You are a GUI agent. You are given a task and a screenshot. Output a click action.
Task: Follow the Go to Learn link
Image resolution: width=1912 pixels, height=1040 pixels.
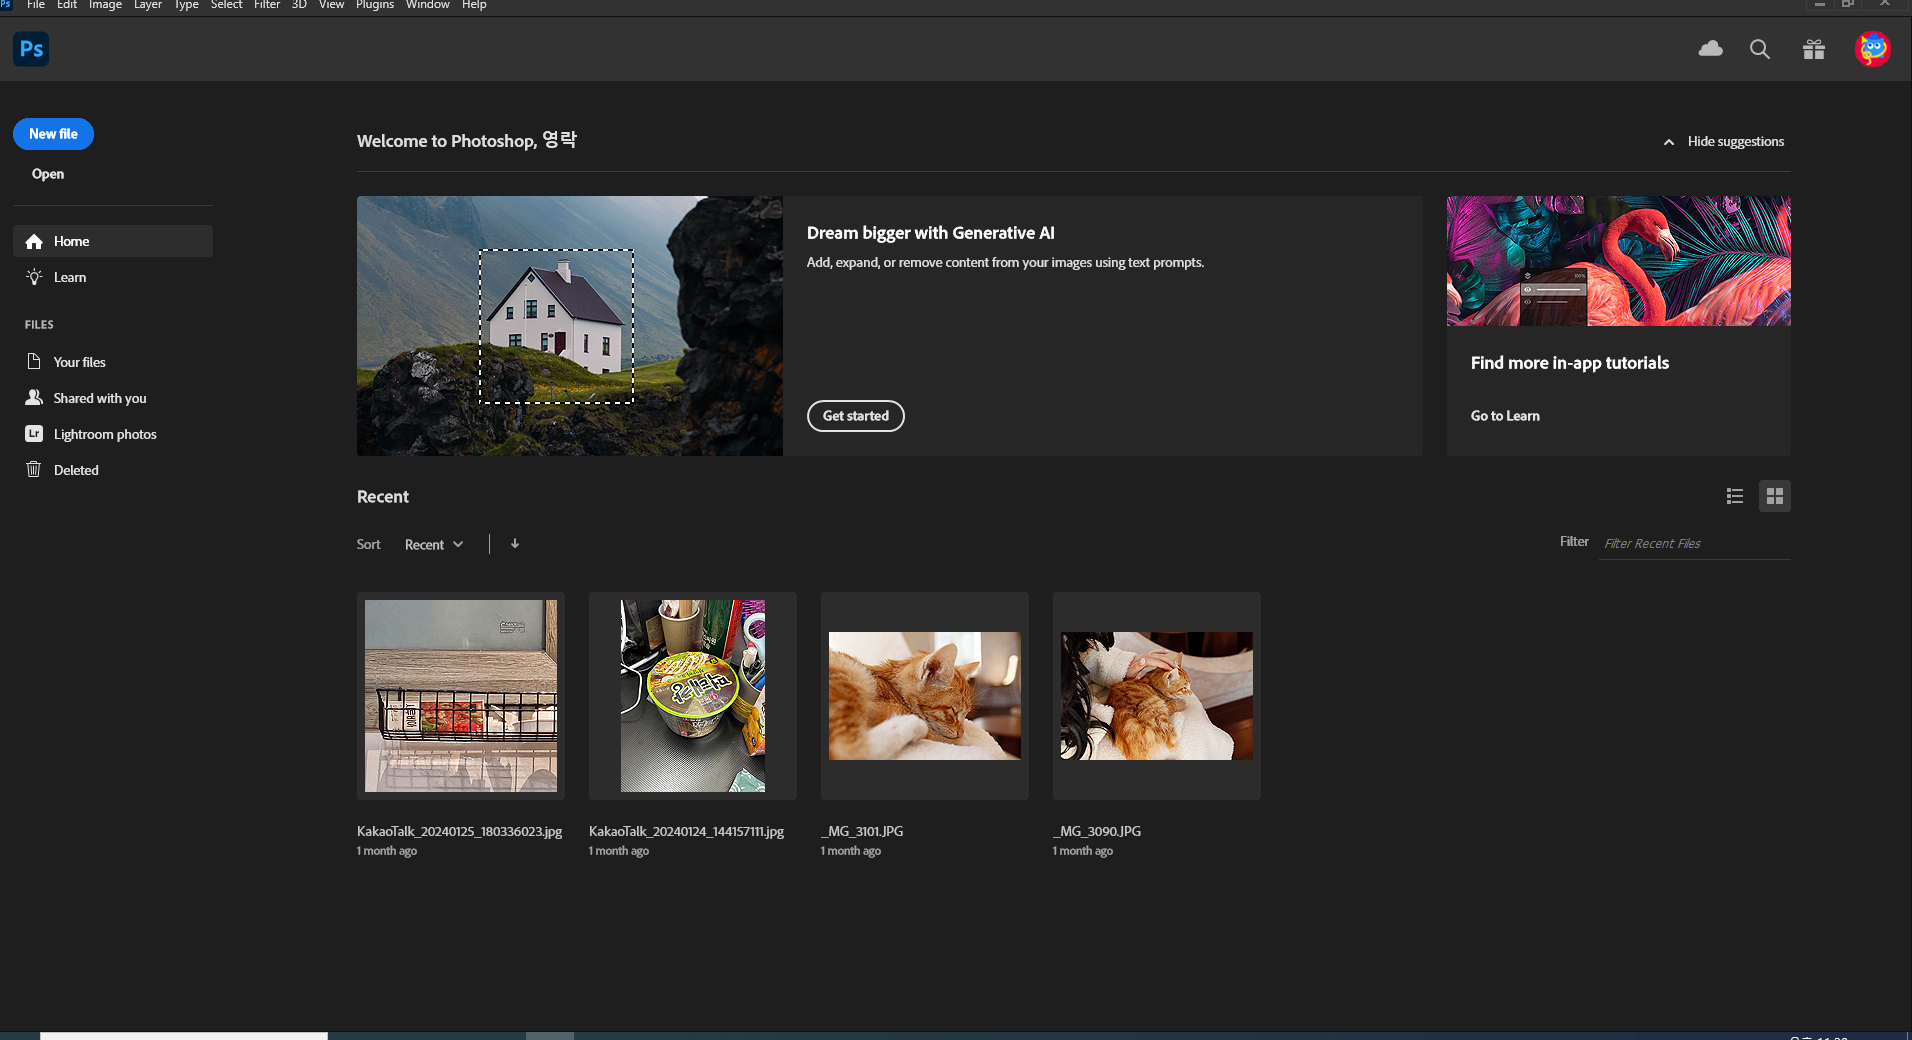(1505, 416)
